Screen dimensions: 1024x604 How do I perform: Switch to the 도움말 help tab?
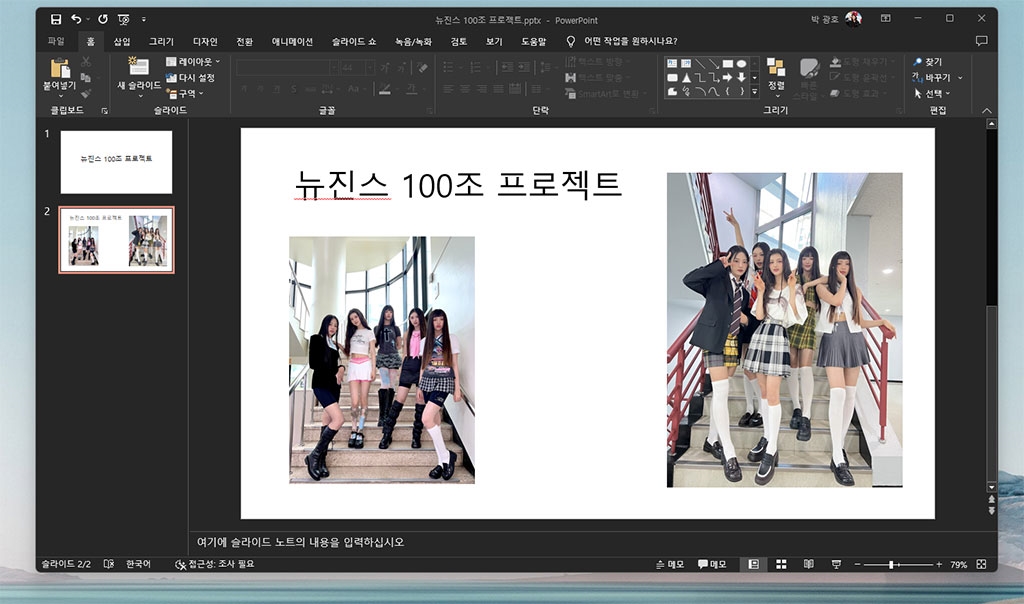point(534,41)
